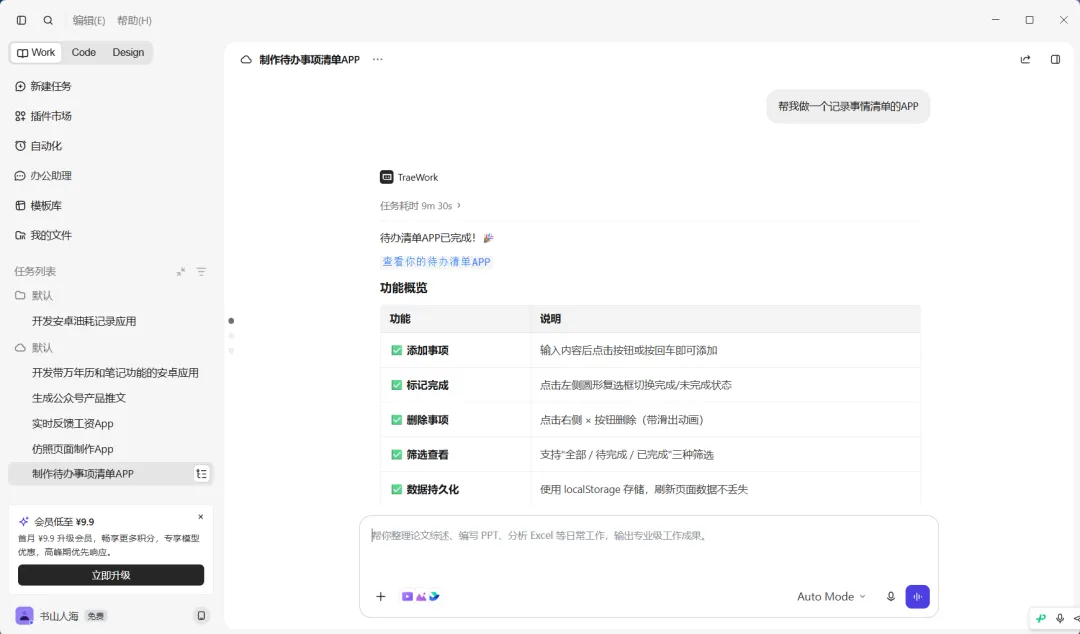Click the 立即升级 upgrade button
The image size is (1080, 634).
coord(111,575)
